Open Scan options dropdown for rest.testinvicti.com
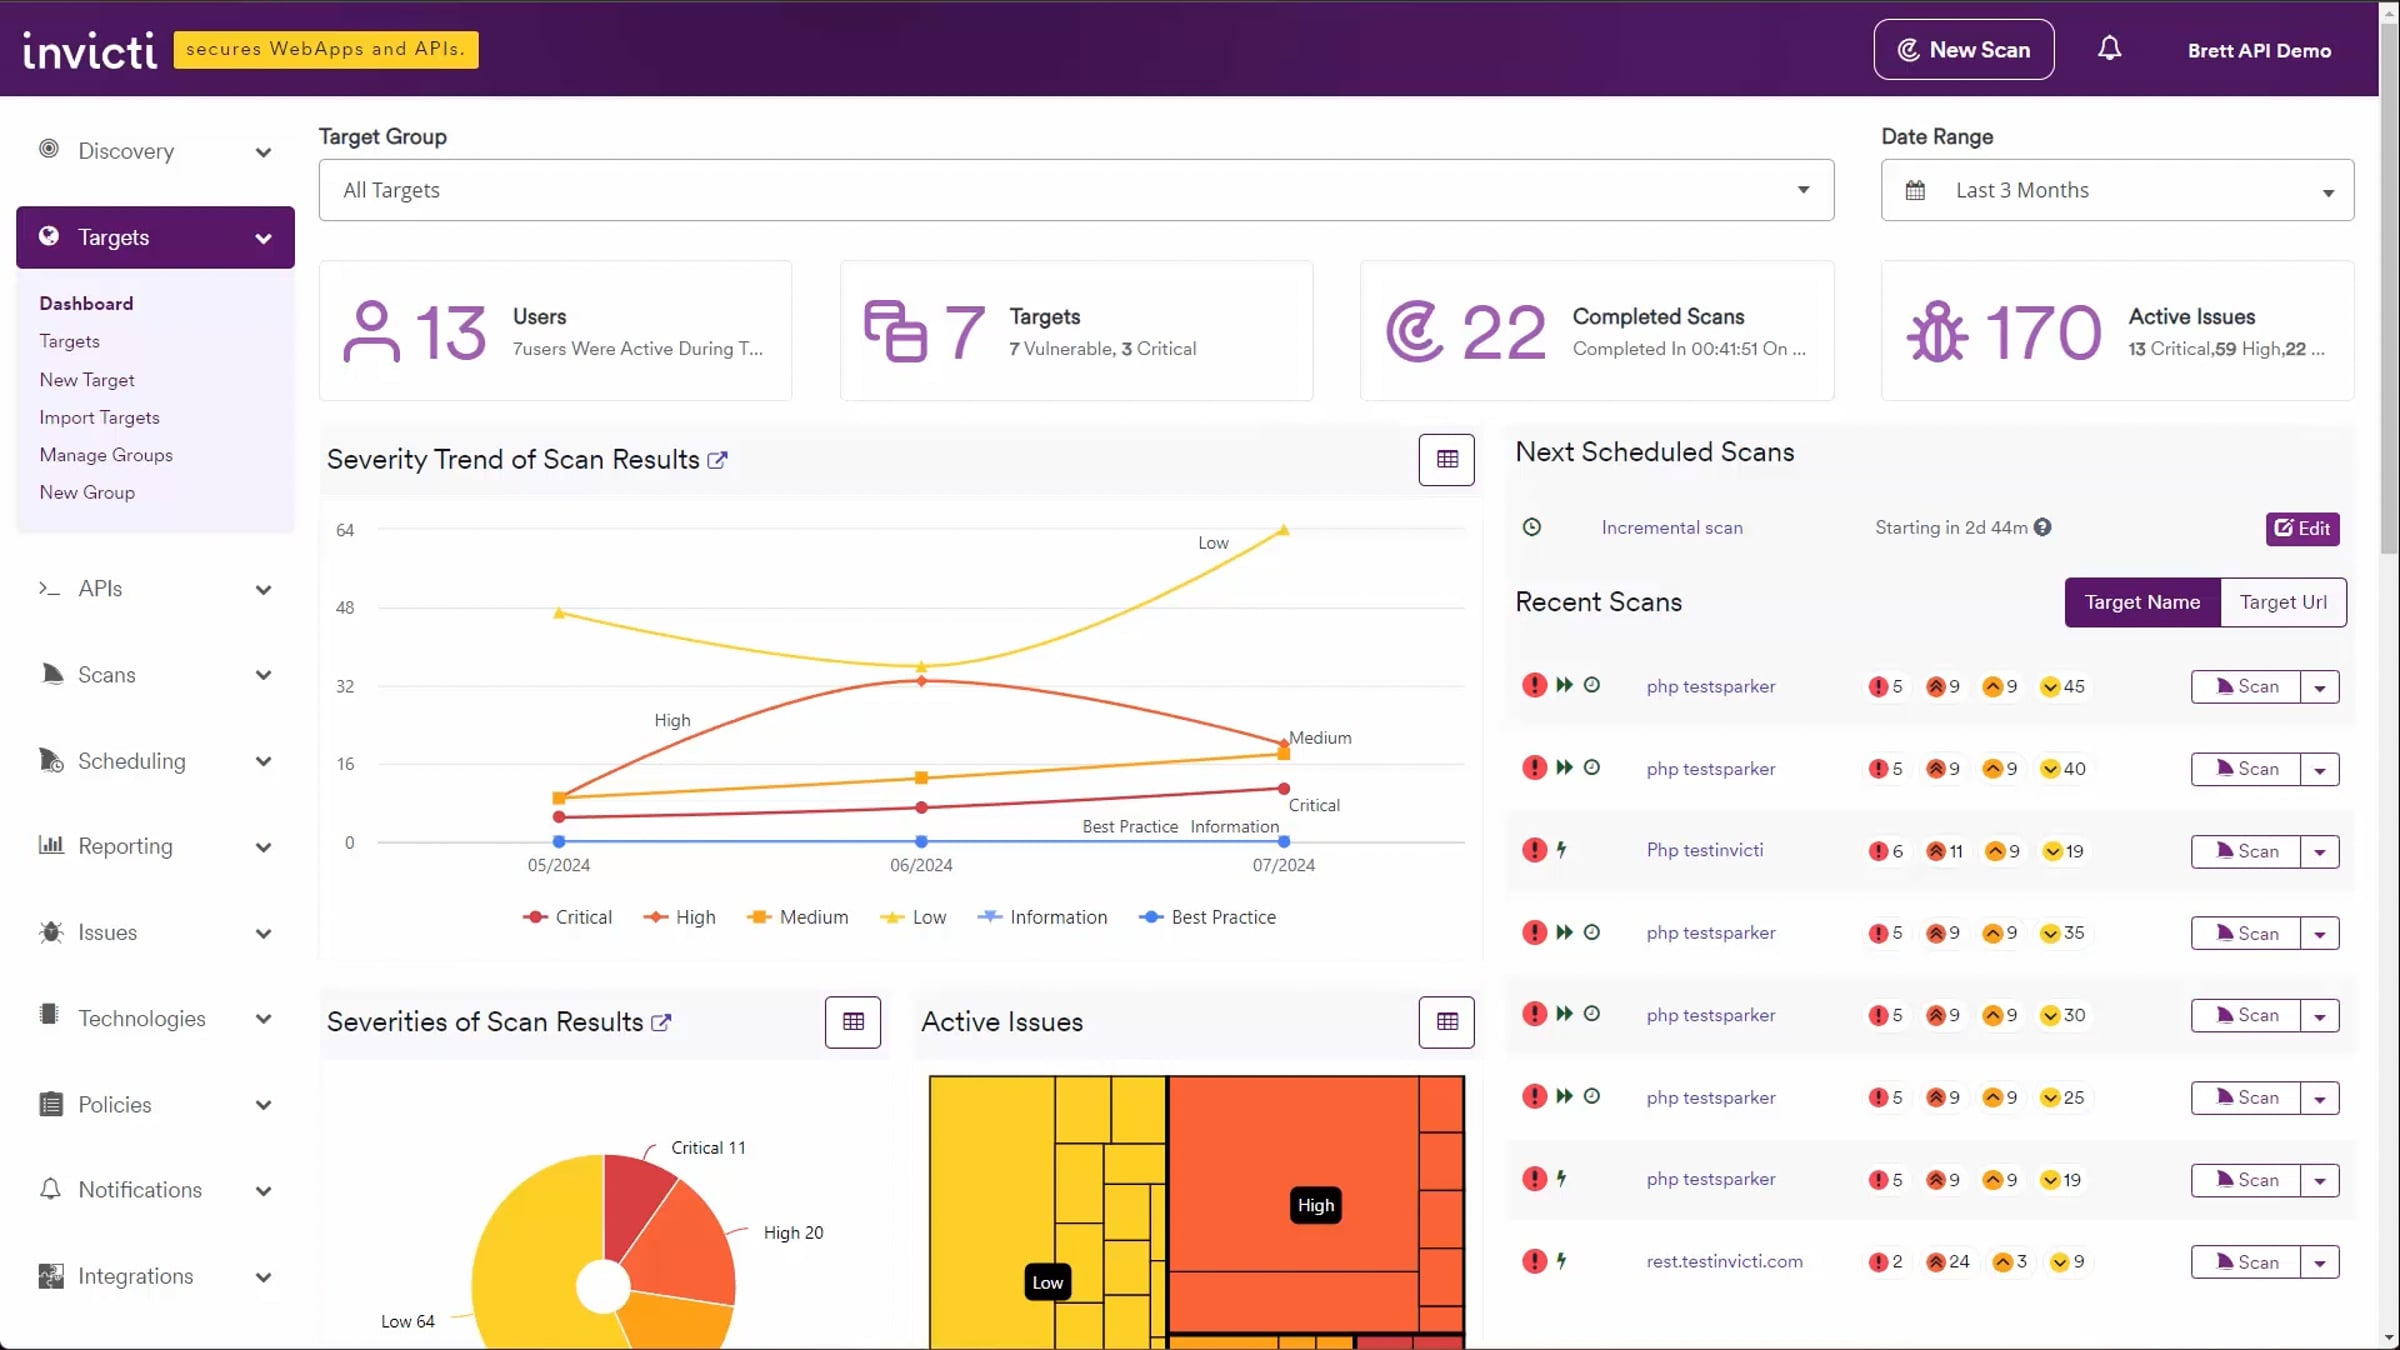The height and width of the screenshot is (1350, 2400). tap(2320, 1263)
